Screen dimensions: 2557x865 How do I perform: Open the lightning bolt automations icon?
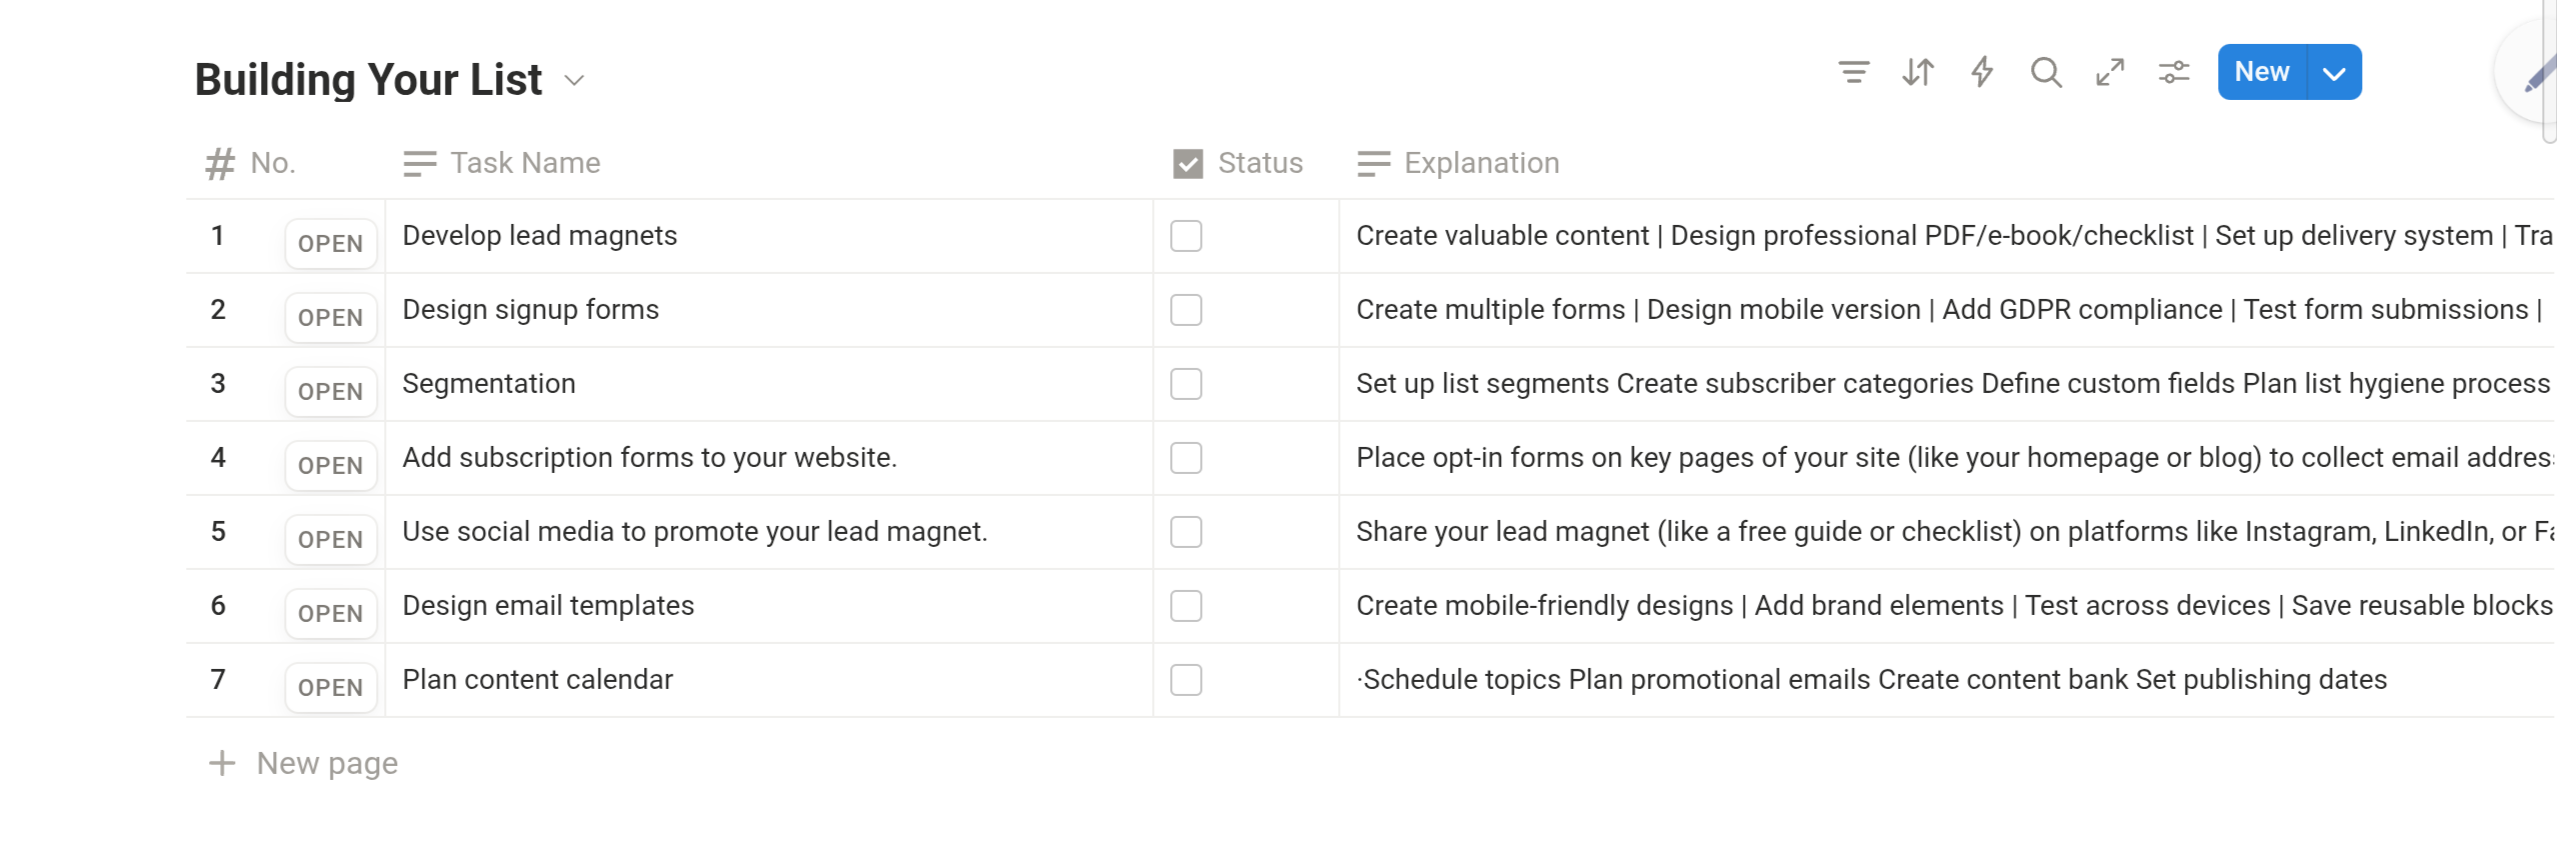point(1981,72)
